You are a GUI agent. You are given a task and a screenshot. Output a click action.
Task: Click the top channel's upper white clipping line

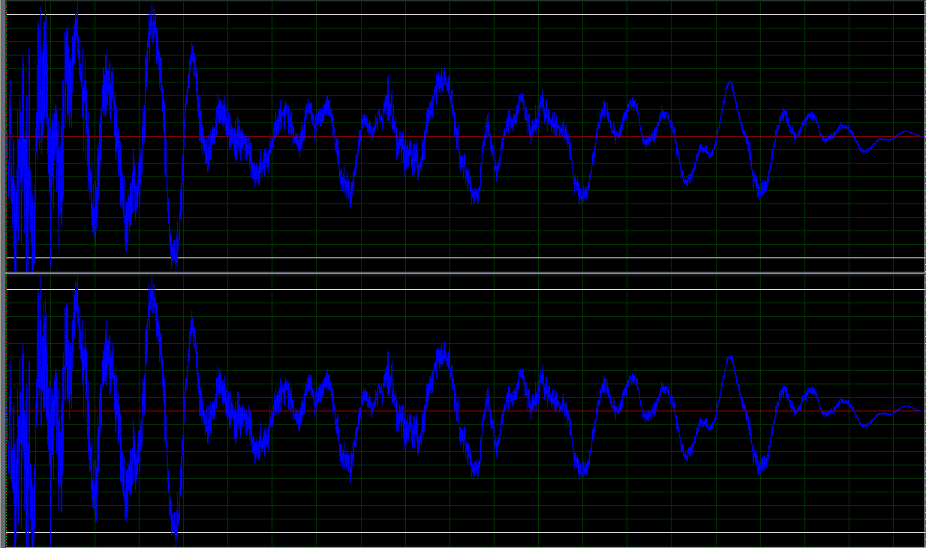tap(465, 15)
